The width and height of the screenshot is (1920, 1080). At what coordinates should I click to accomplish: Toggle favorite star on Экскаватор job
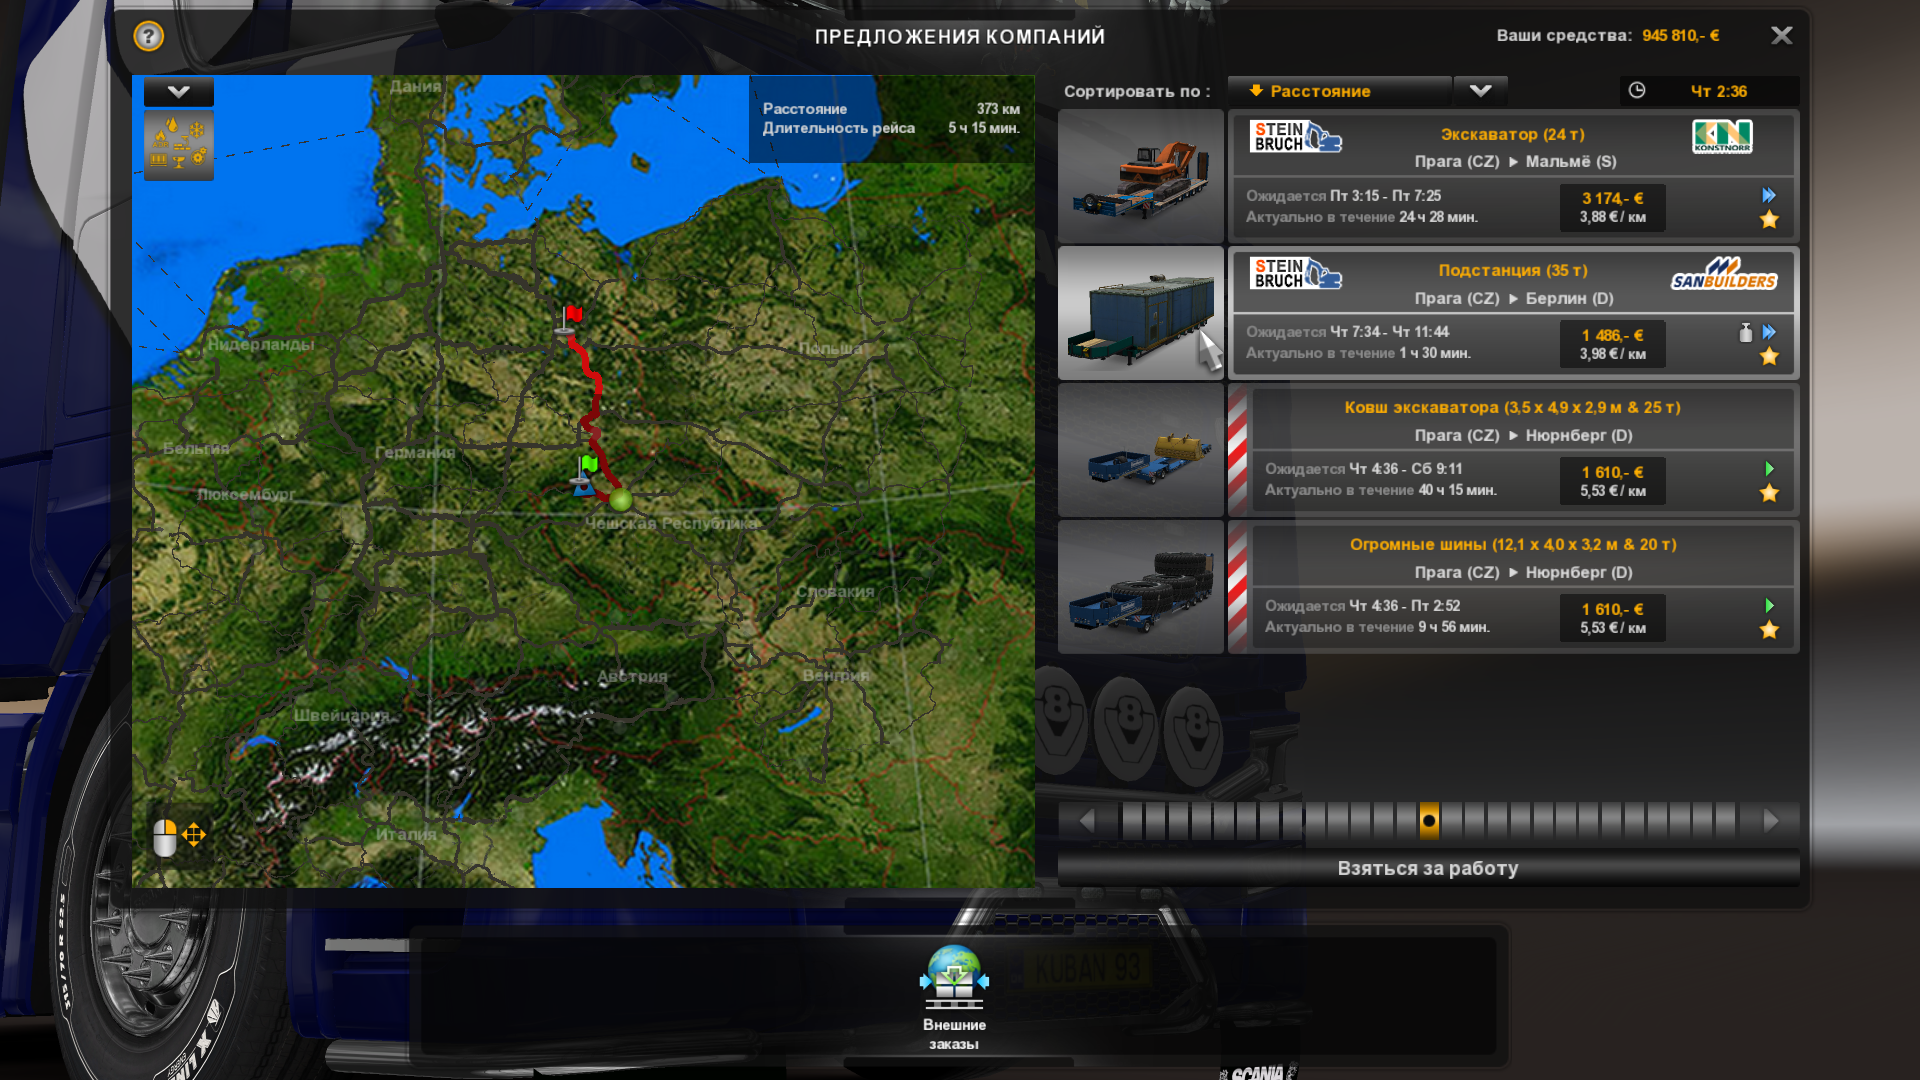pos(1769,220)
